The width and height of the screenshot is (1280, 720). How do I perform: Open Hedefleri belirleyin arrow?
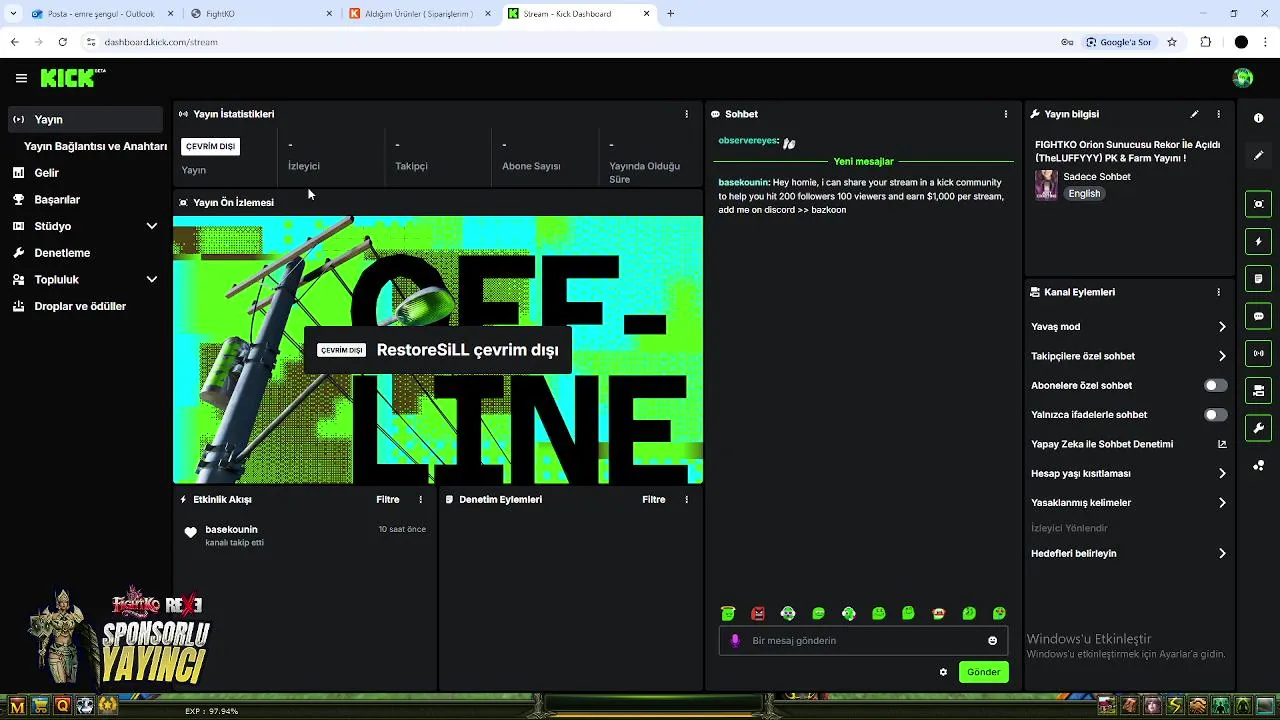tap(1222, 553)
